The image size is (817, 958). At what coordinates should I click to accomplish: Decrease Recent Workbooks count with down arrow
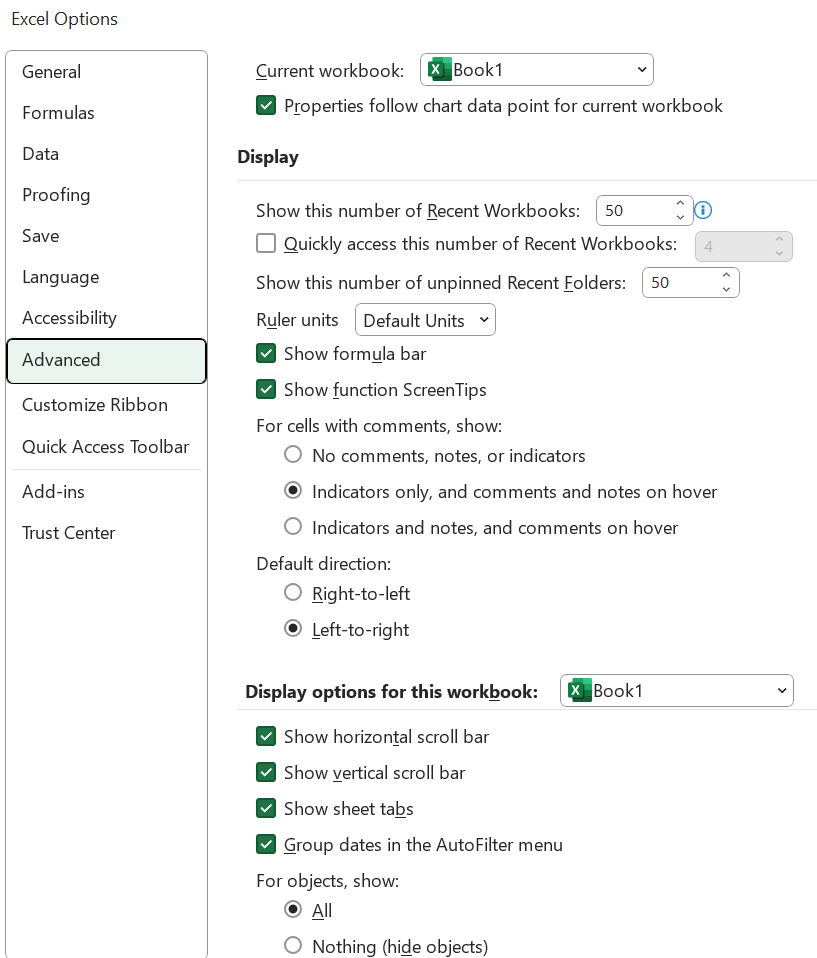[x=680, y=217]
